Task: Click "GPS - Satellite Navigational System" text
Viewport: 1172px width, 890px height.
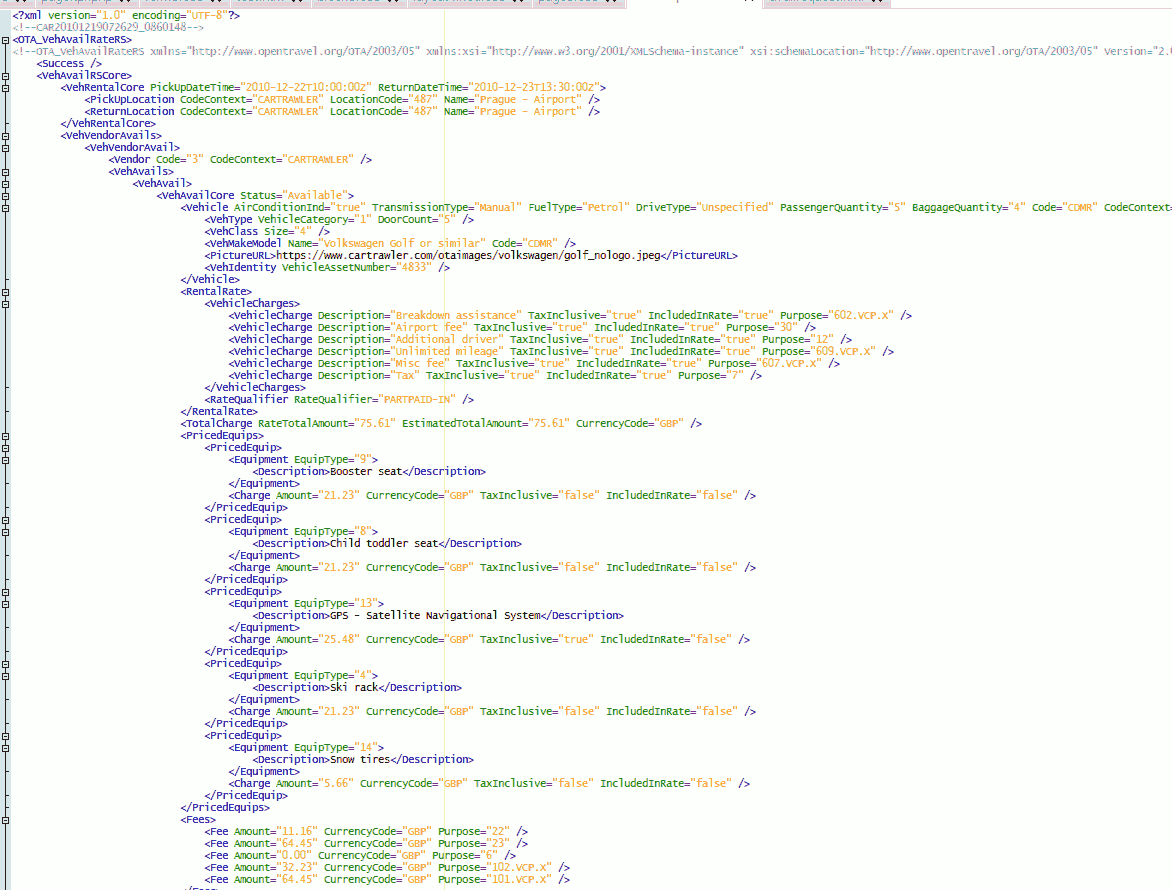Action: (x=434, y=616)
